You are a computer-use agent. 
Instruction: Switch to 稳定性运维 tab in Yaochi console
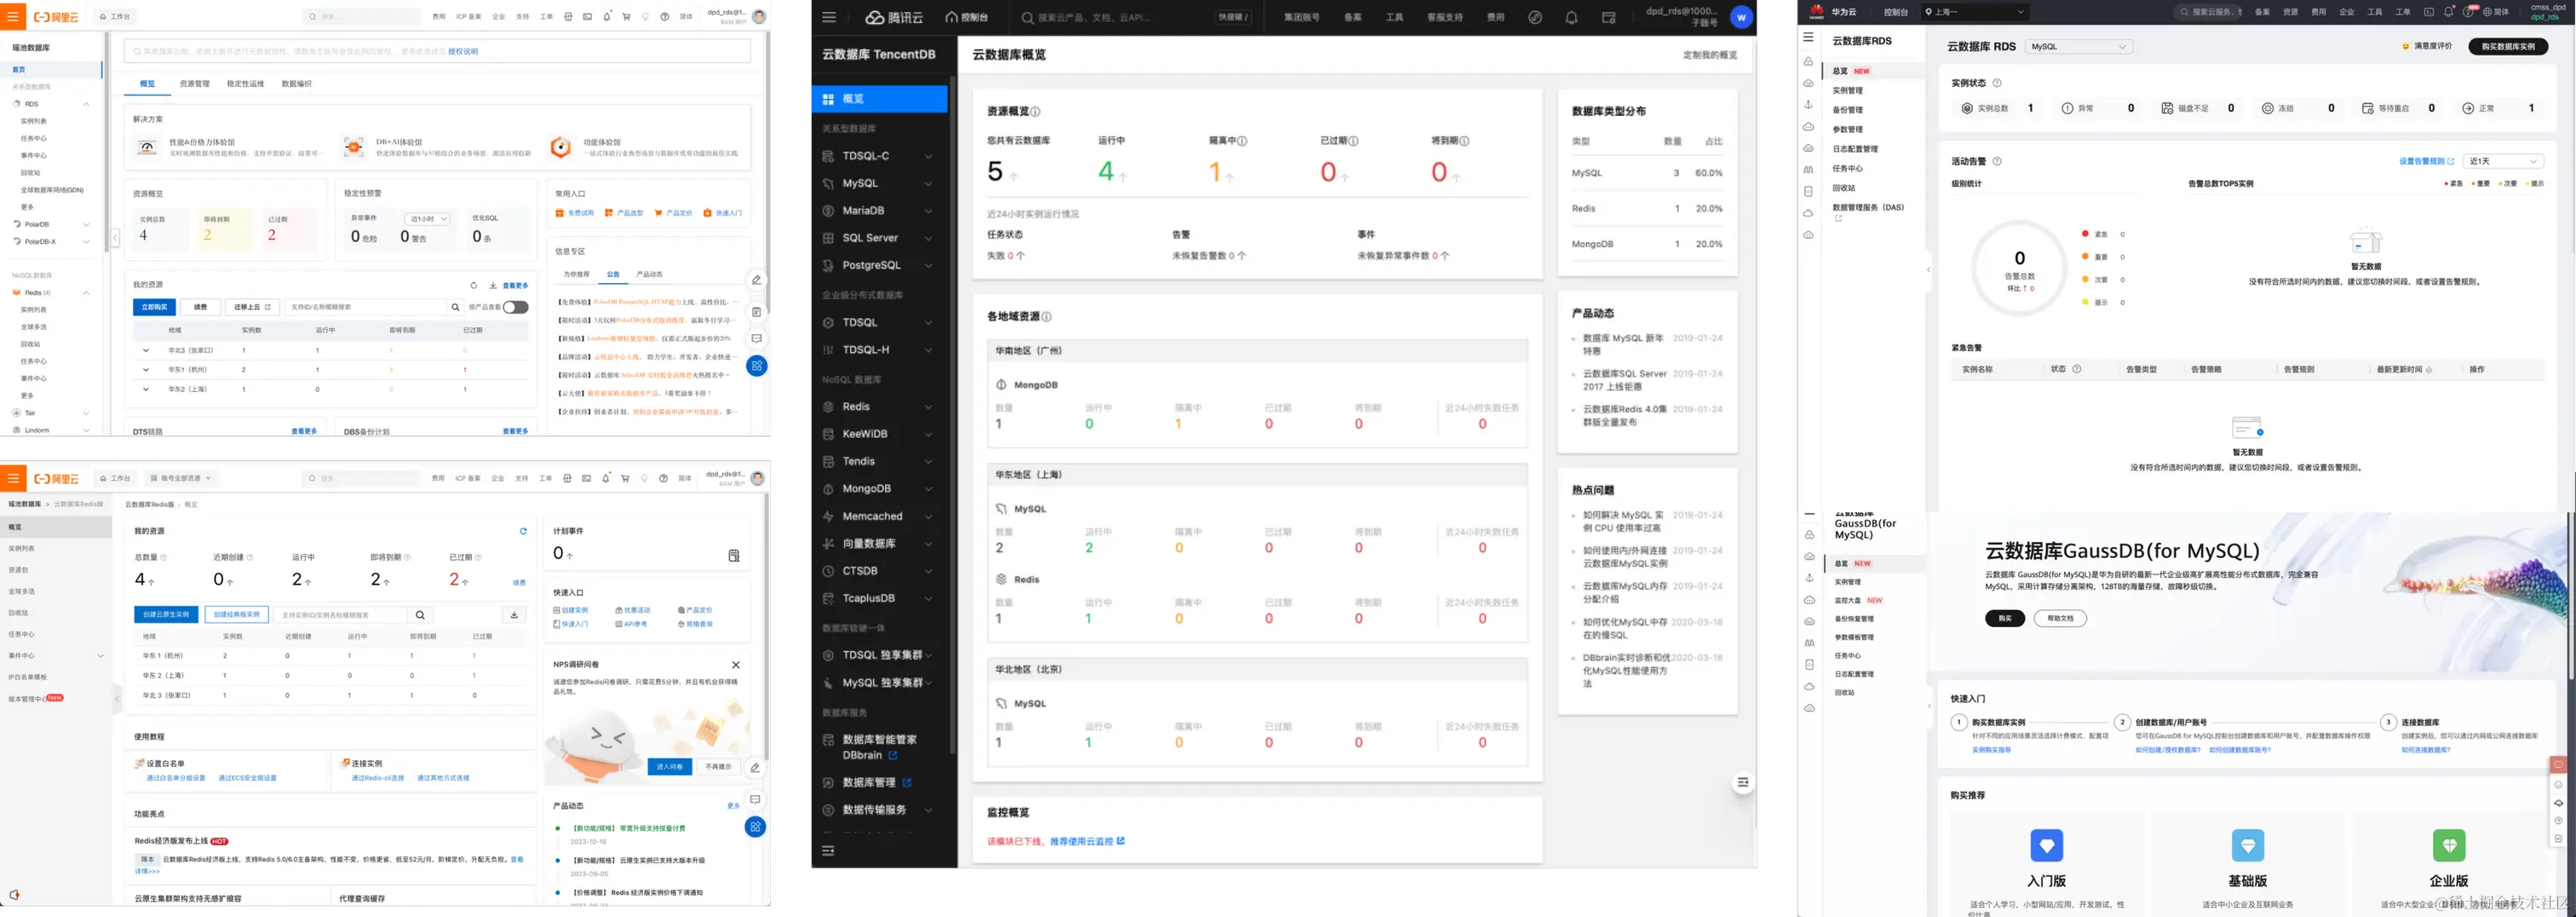(x=245, y=84)
